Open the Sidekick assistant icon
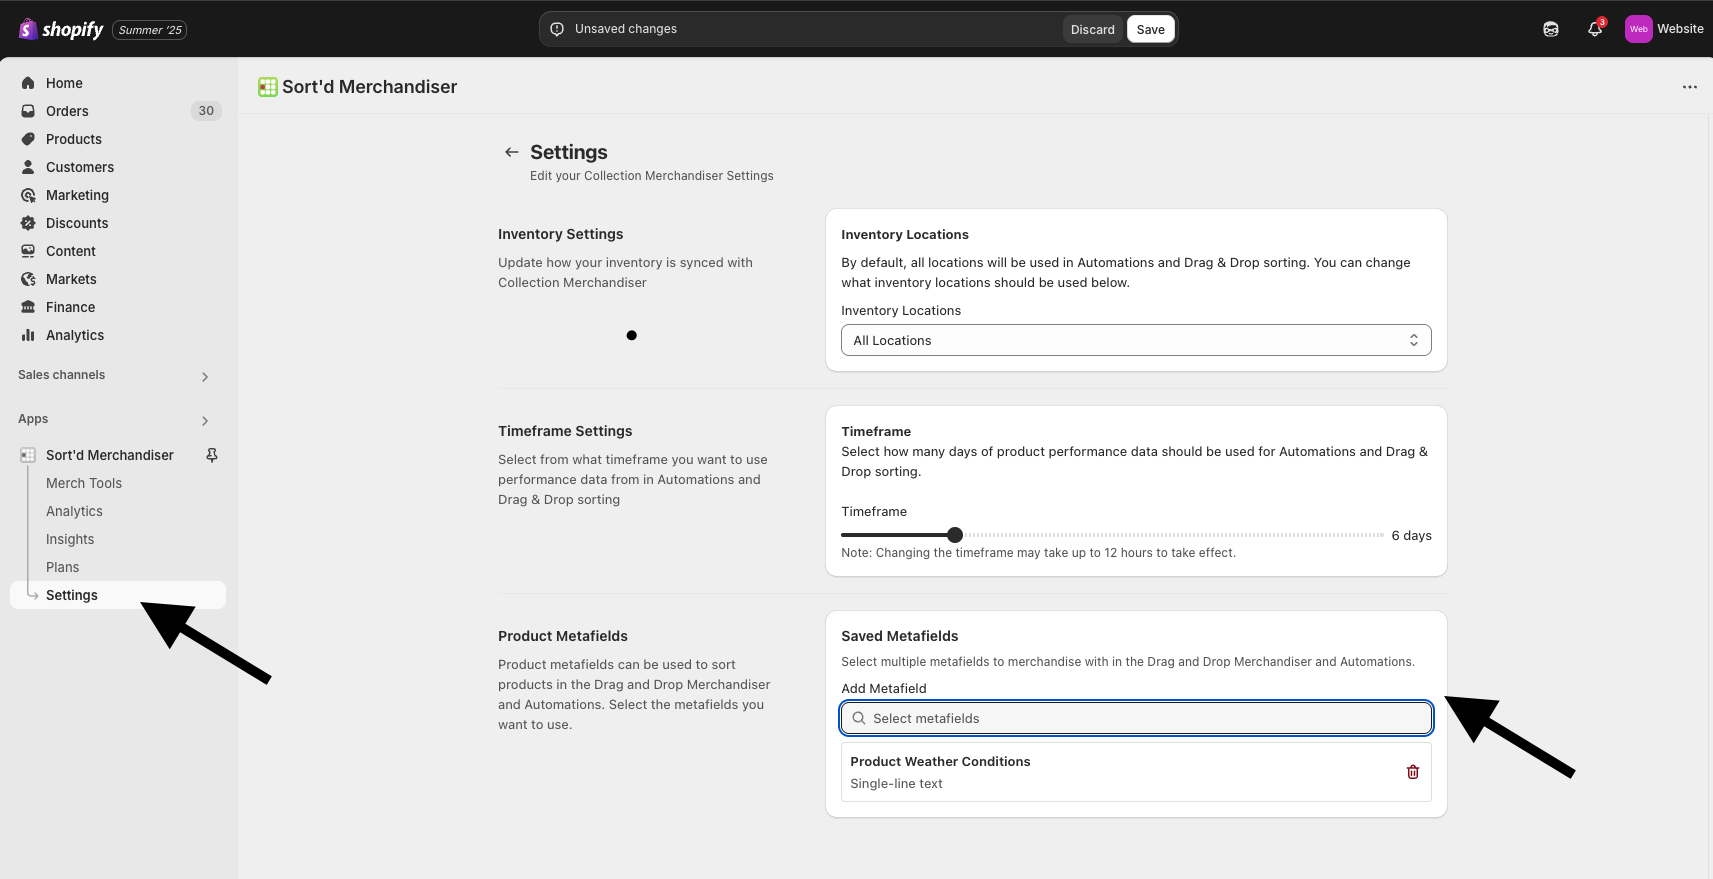 1551,29
